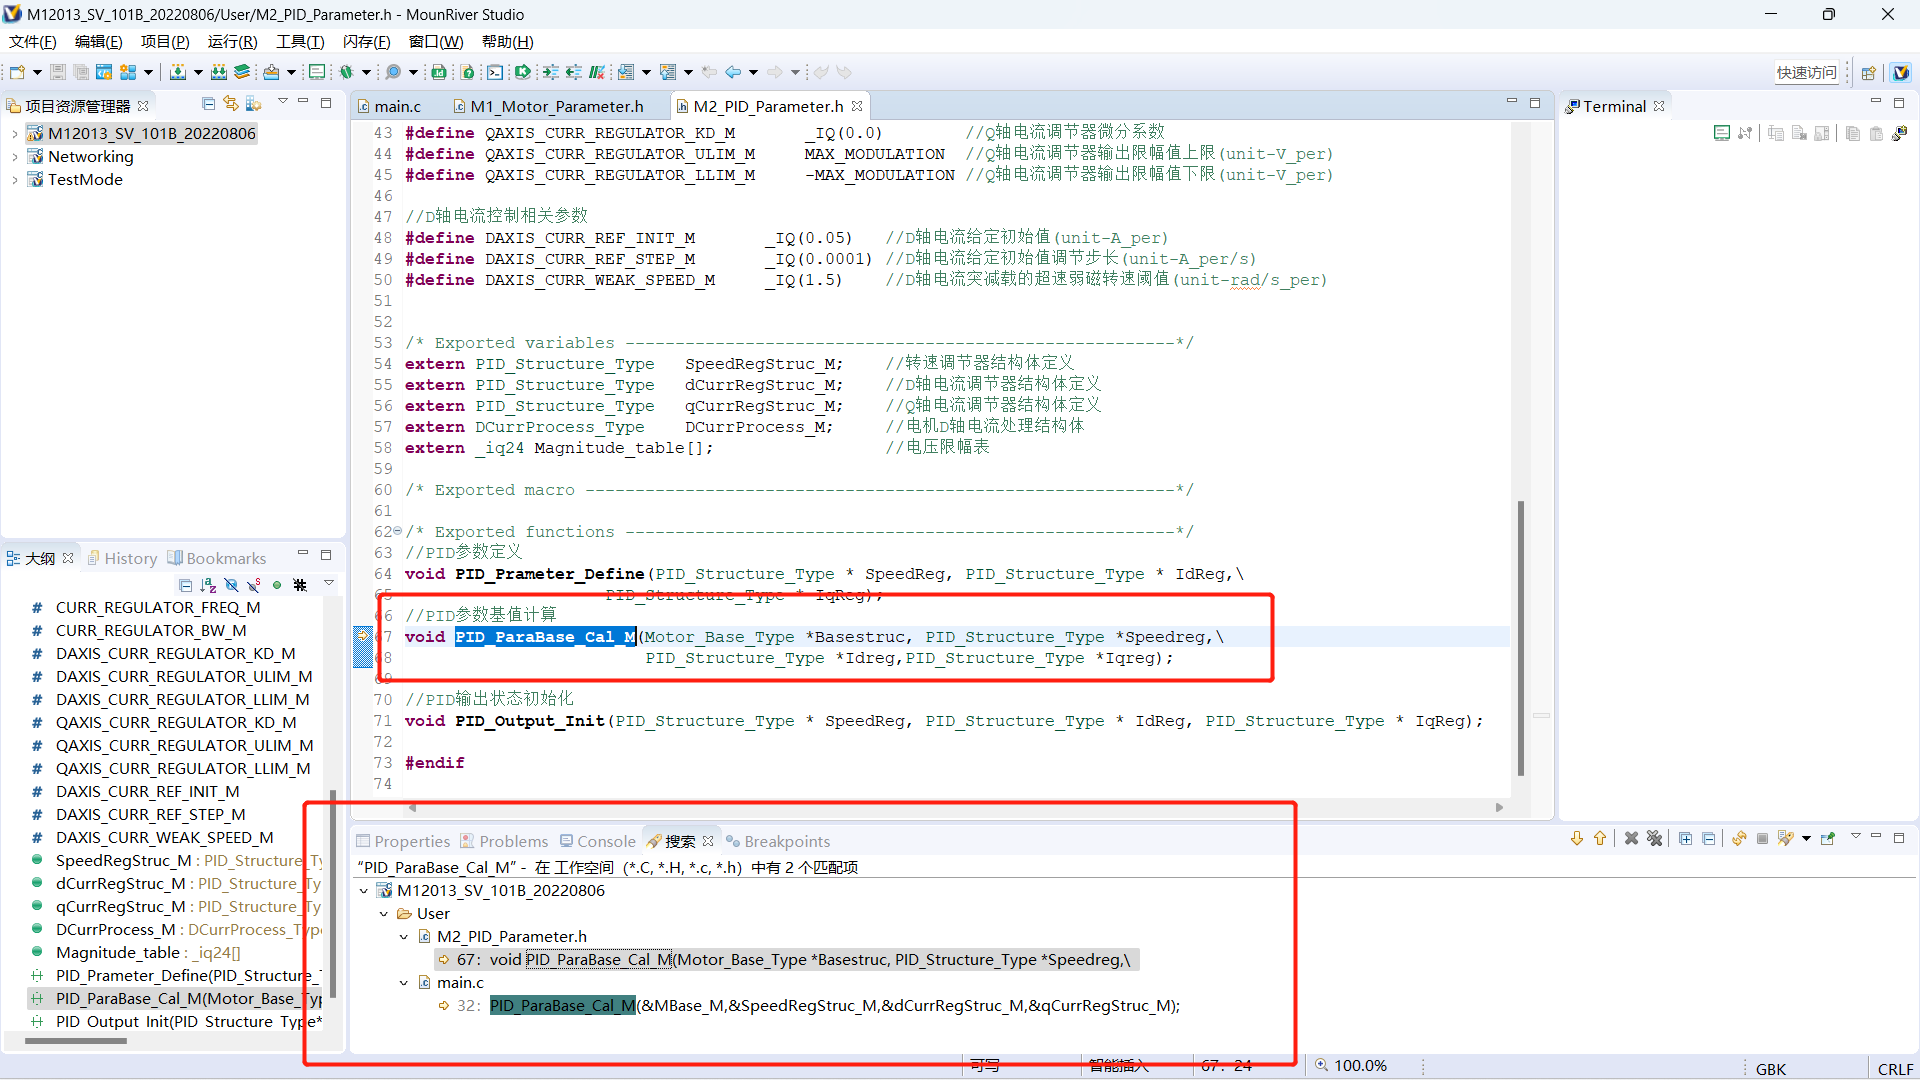Show previous match up arrow in search
Screen dimensions: 1920x1080
click(x=1600, y=839)
